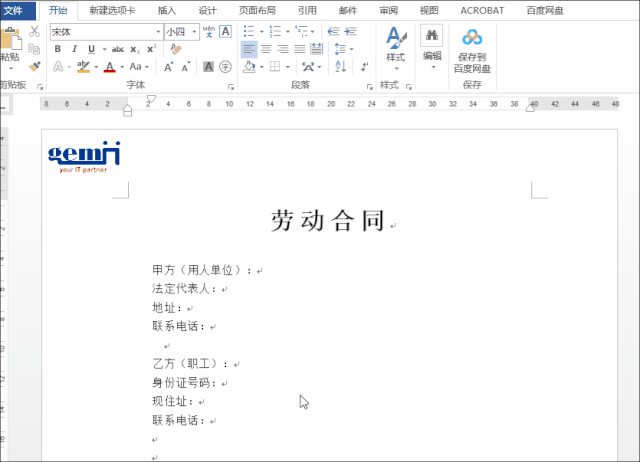Click Grow Font icon

click(x=169, y=67)
